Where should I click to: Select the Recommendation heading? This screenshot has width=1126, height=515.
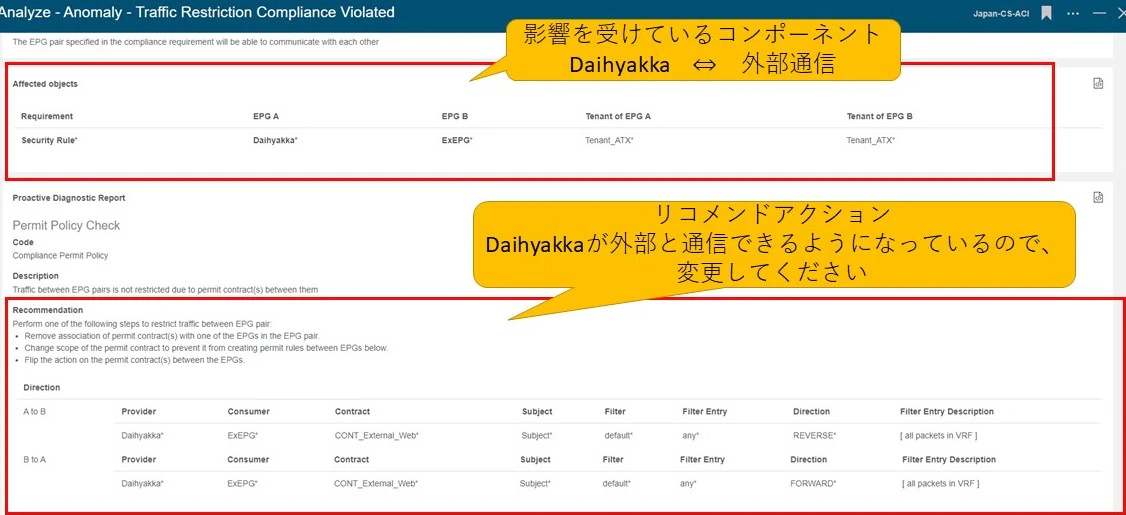point(48,310)
